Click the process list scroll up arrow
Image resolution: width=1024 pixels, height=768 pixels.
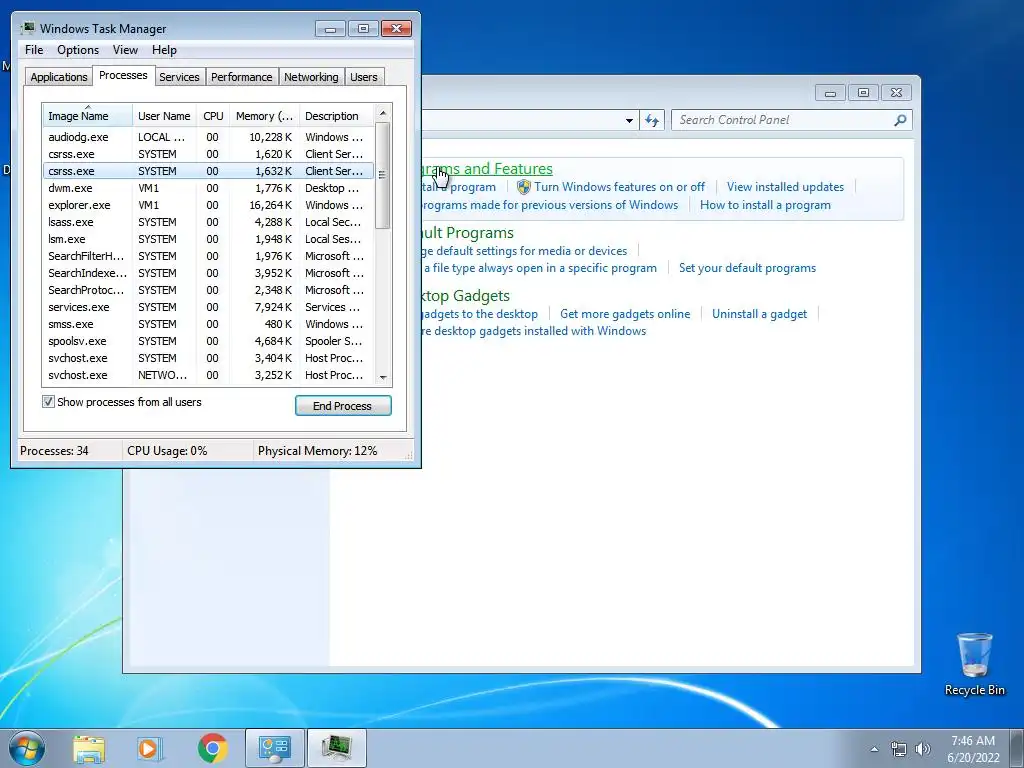(383, 113)
